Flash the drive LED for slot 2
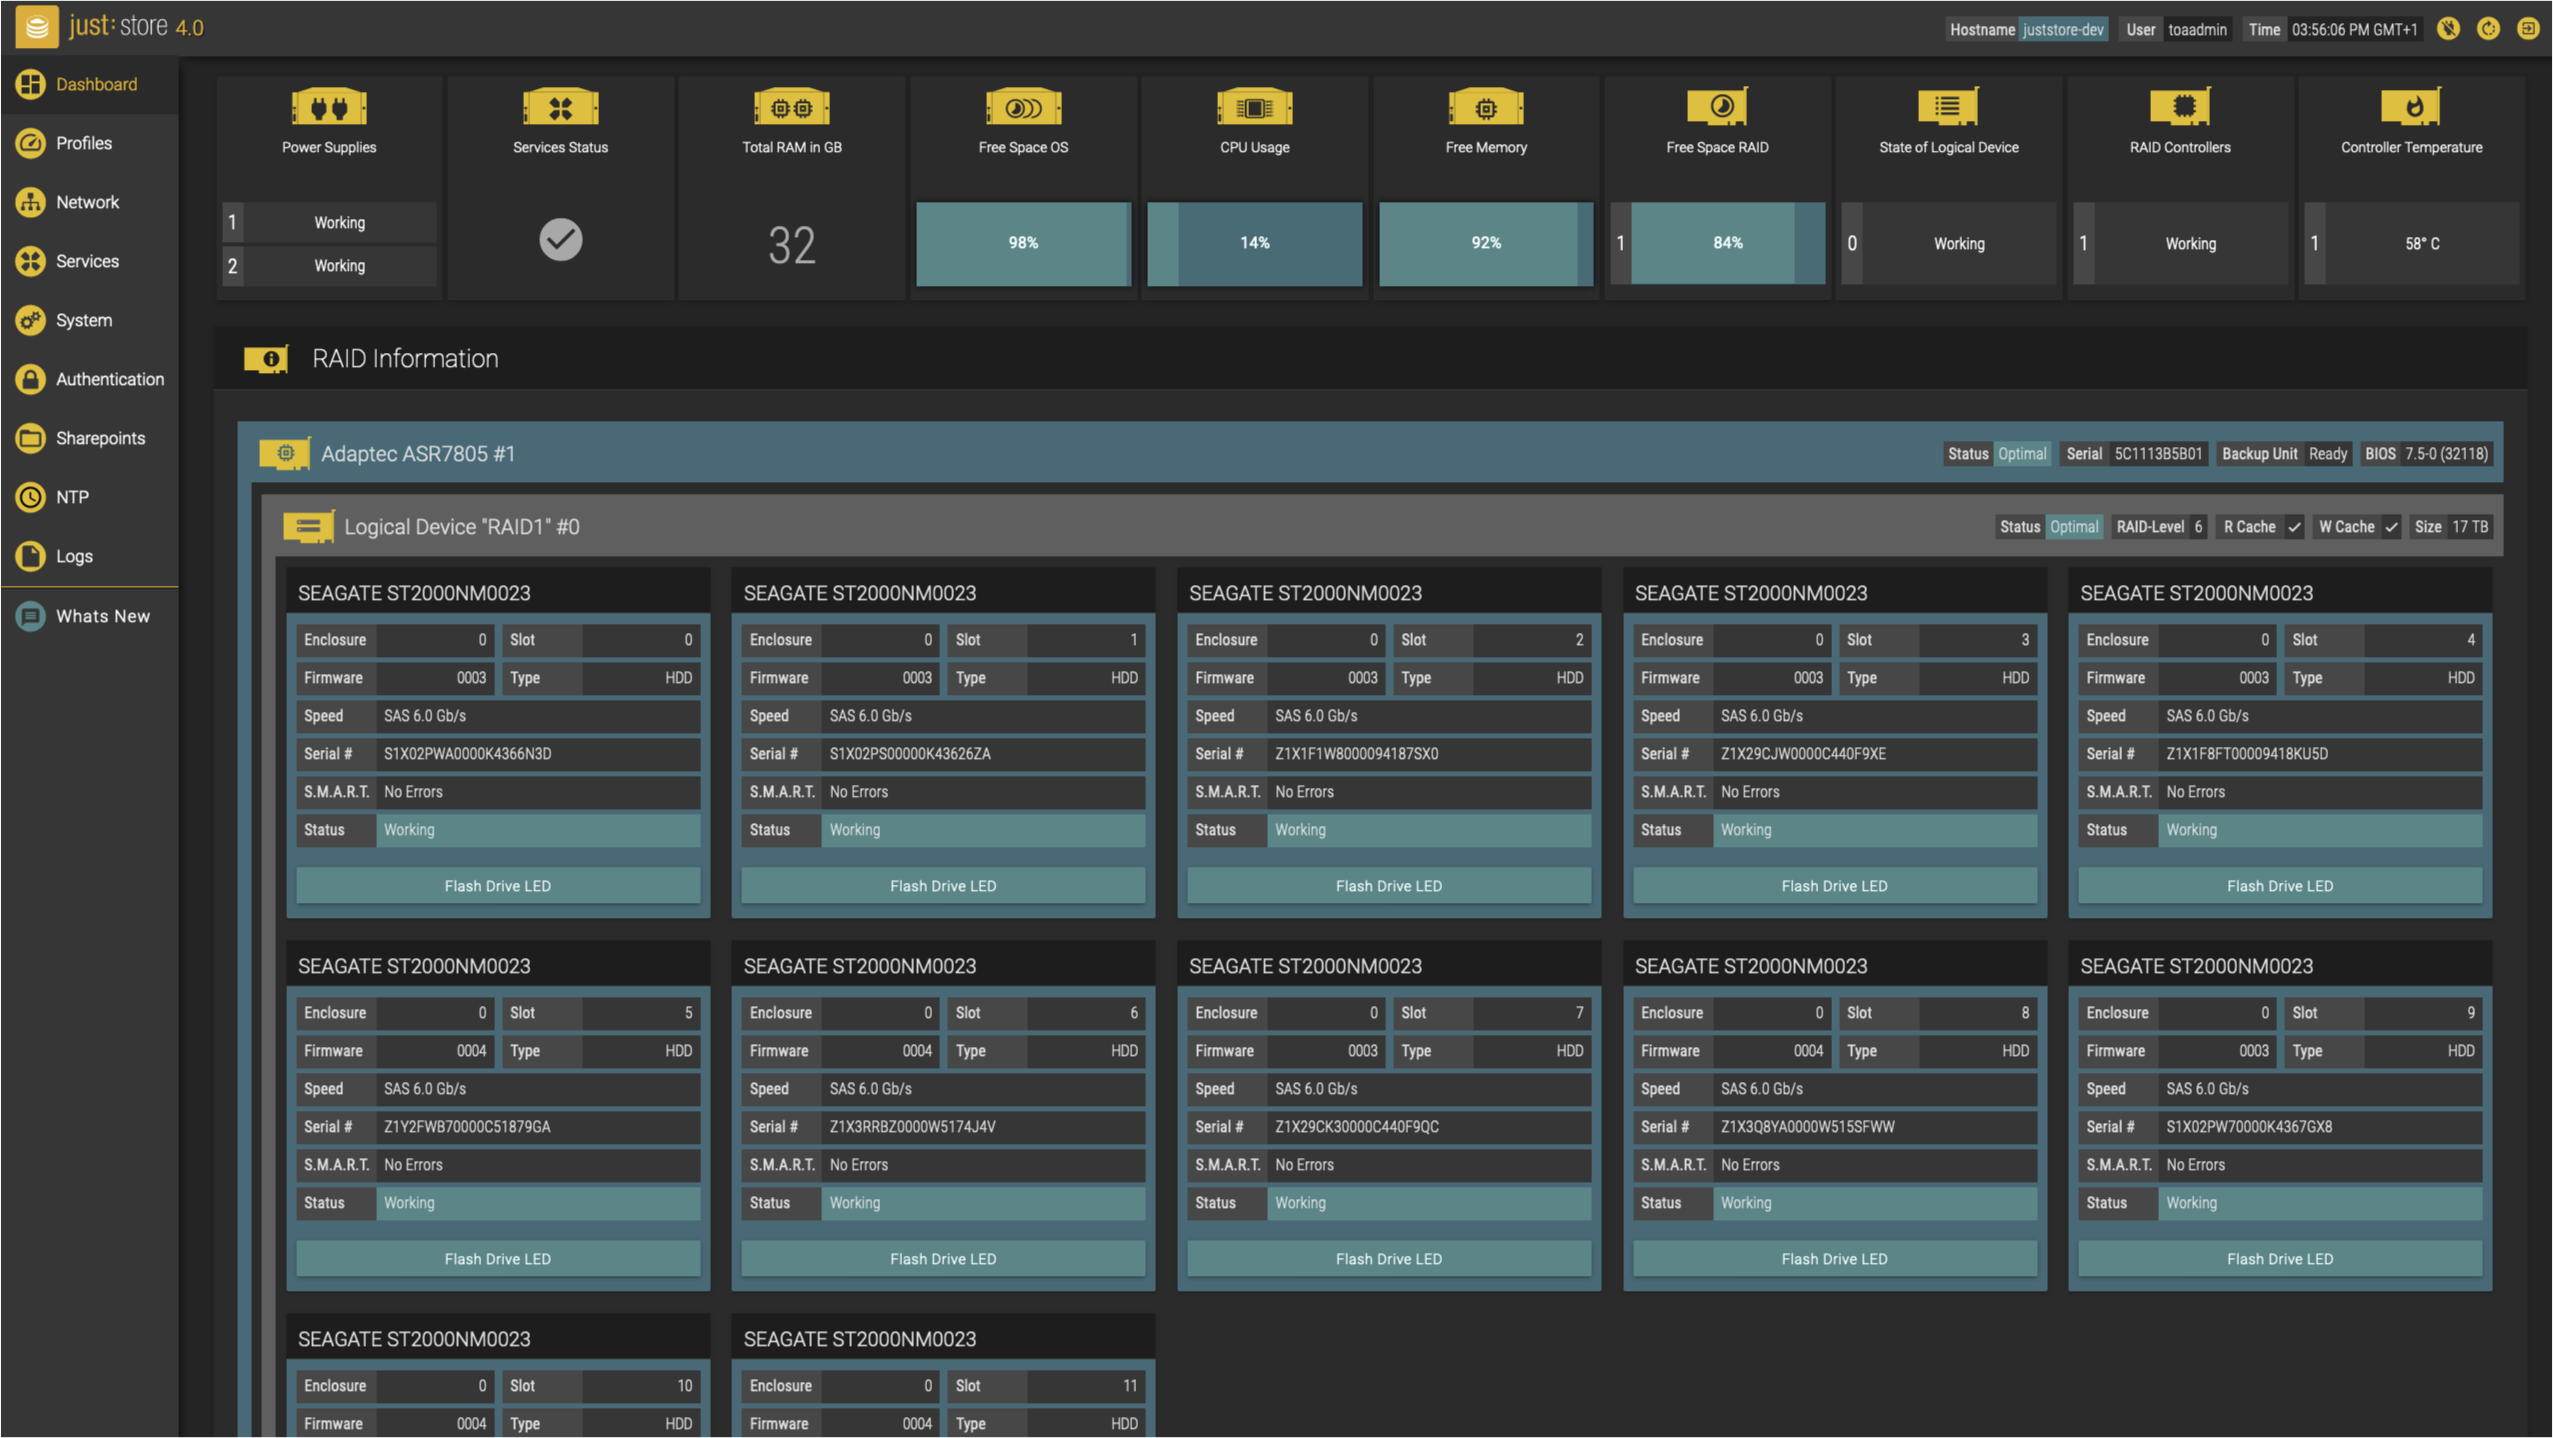2553x1438 pixels. click(1389, 886)
